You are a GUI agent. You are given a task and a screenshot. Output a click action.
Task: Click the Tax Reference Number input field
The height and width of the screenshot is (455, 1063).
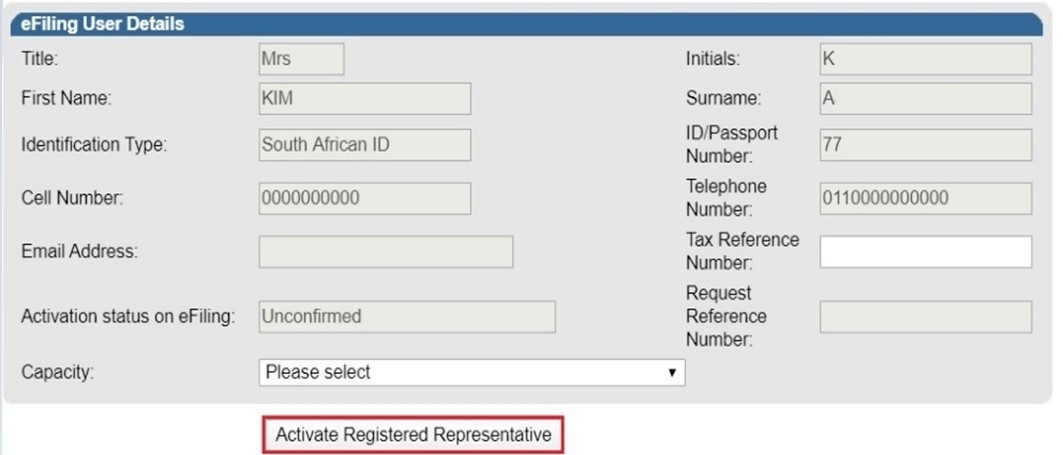point(925,252)
